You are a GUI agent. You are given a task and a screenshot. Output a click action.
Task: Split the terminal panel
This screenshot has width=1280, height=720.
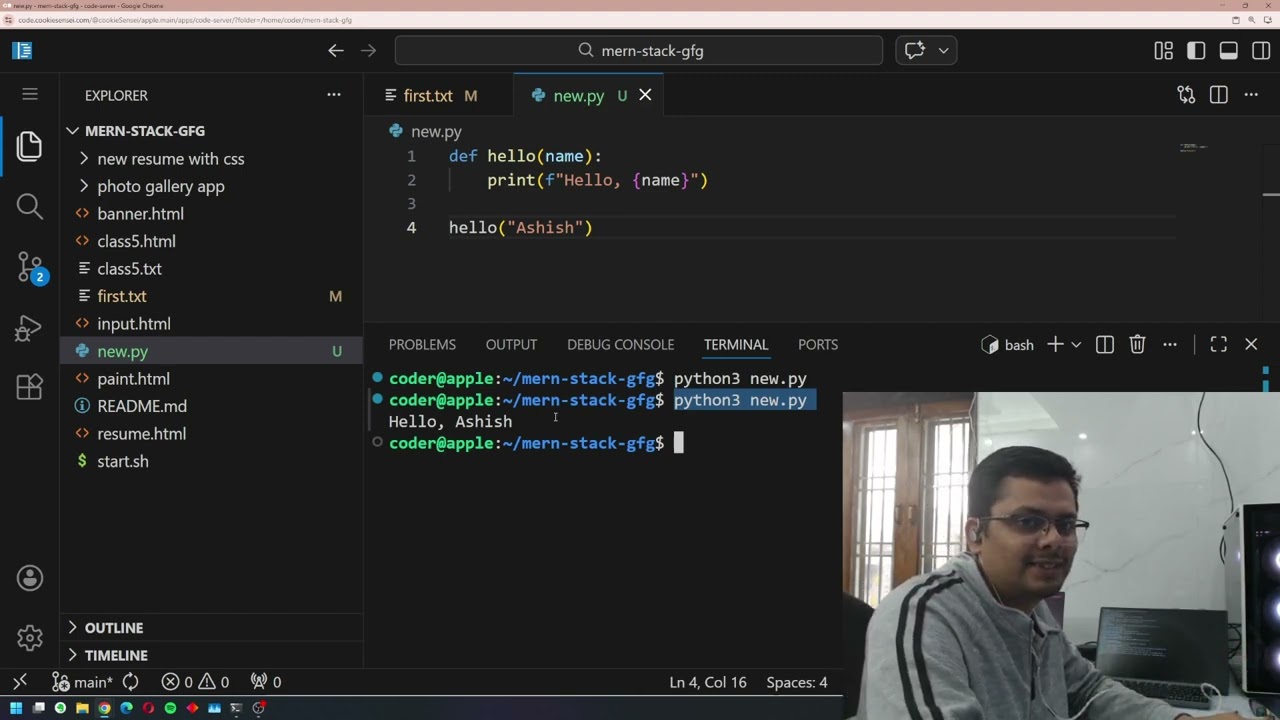click(1105, 344)
